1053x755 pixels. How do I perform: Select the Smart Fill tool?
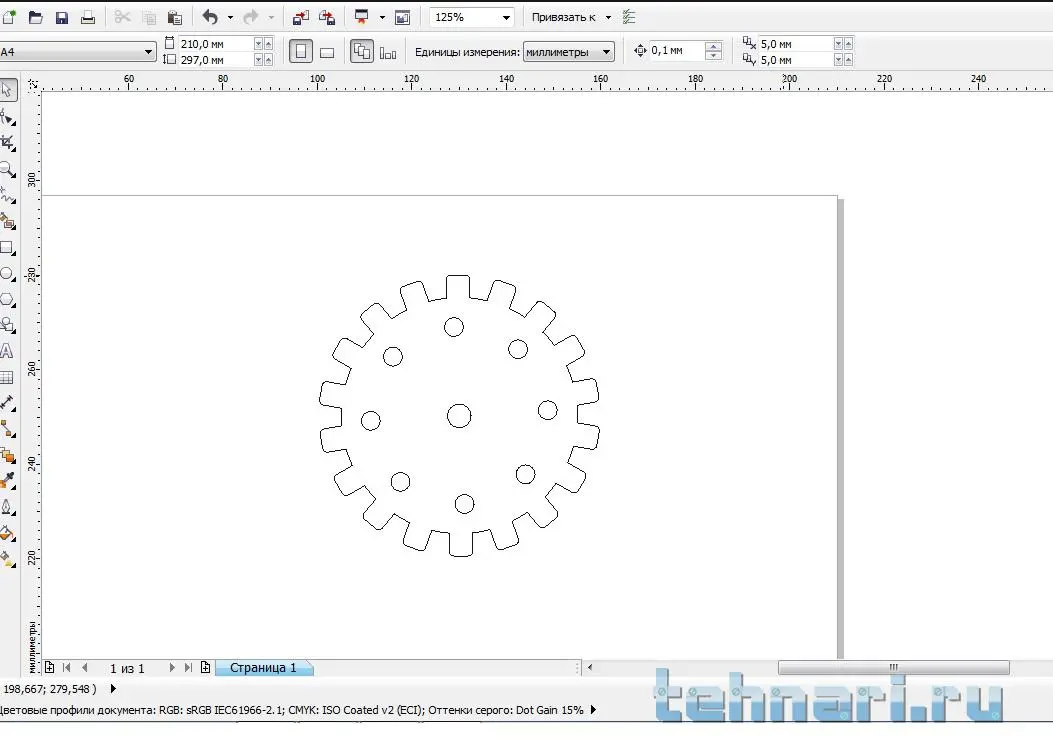(7, 221)
